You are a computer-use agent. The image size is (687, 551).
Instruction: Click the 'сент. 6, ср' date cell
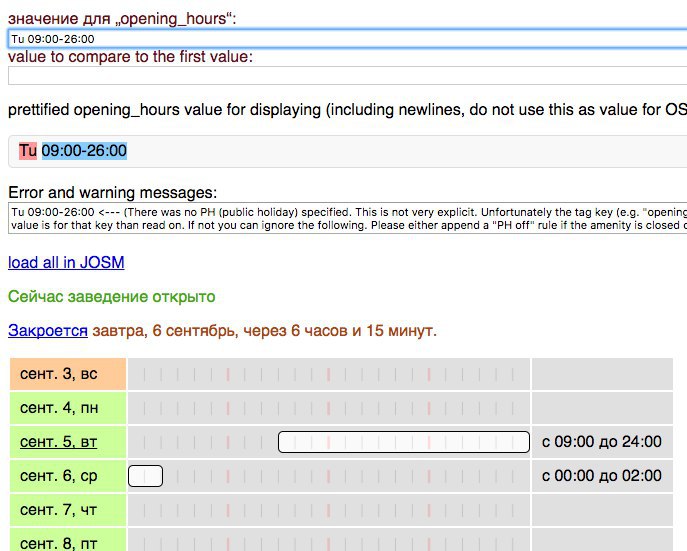tap(68, 476)
